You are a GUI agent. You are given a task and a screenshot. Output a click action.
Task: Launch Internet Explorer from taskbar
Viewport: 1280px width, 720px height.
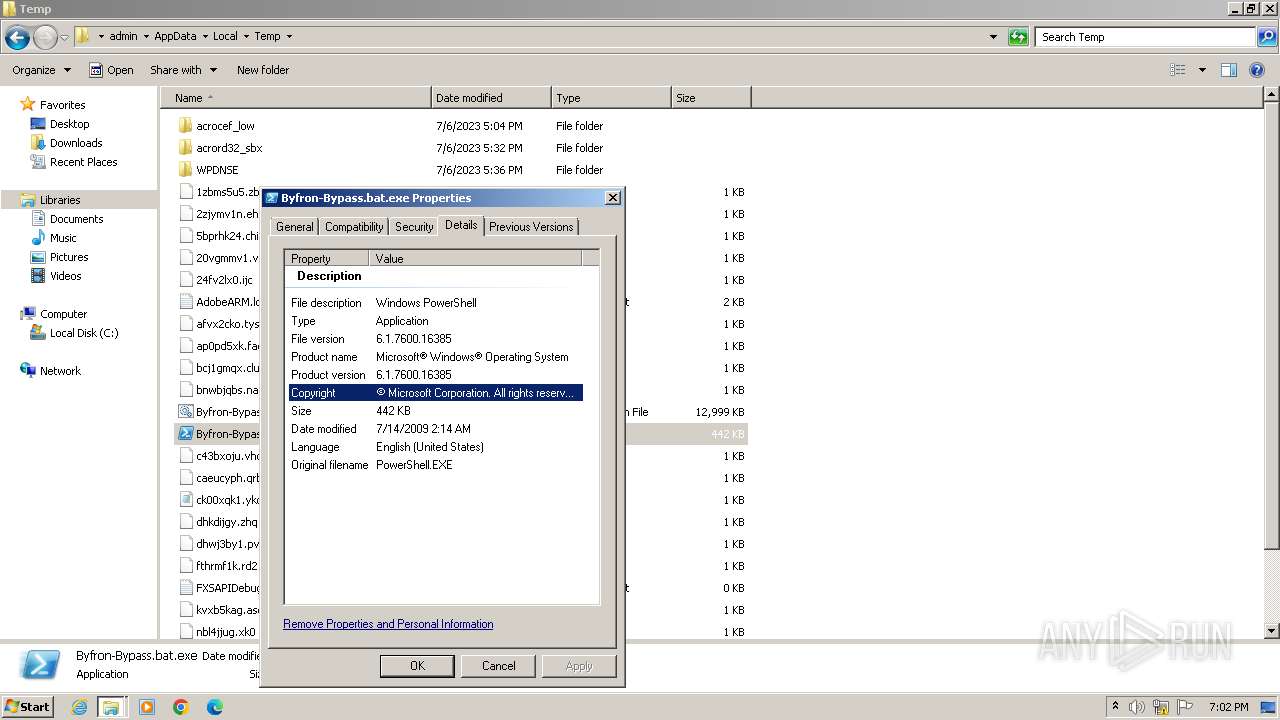(80, 707)
